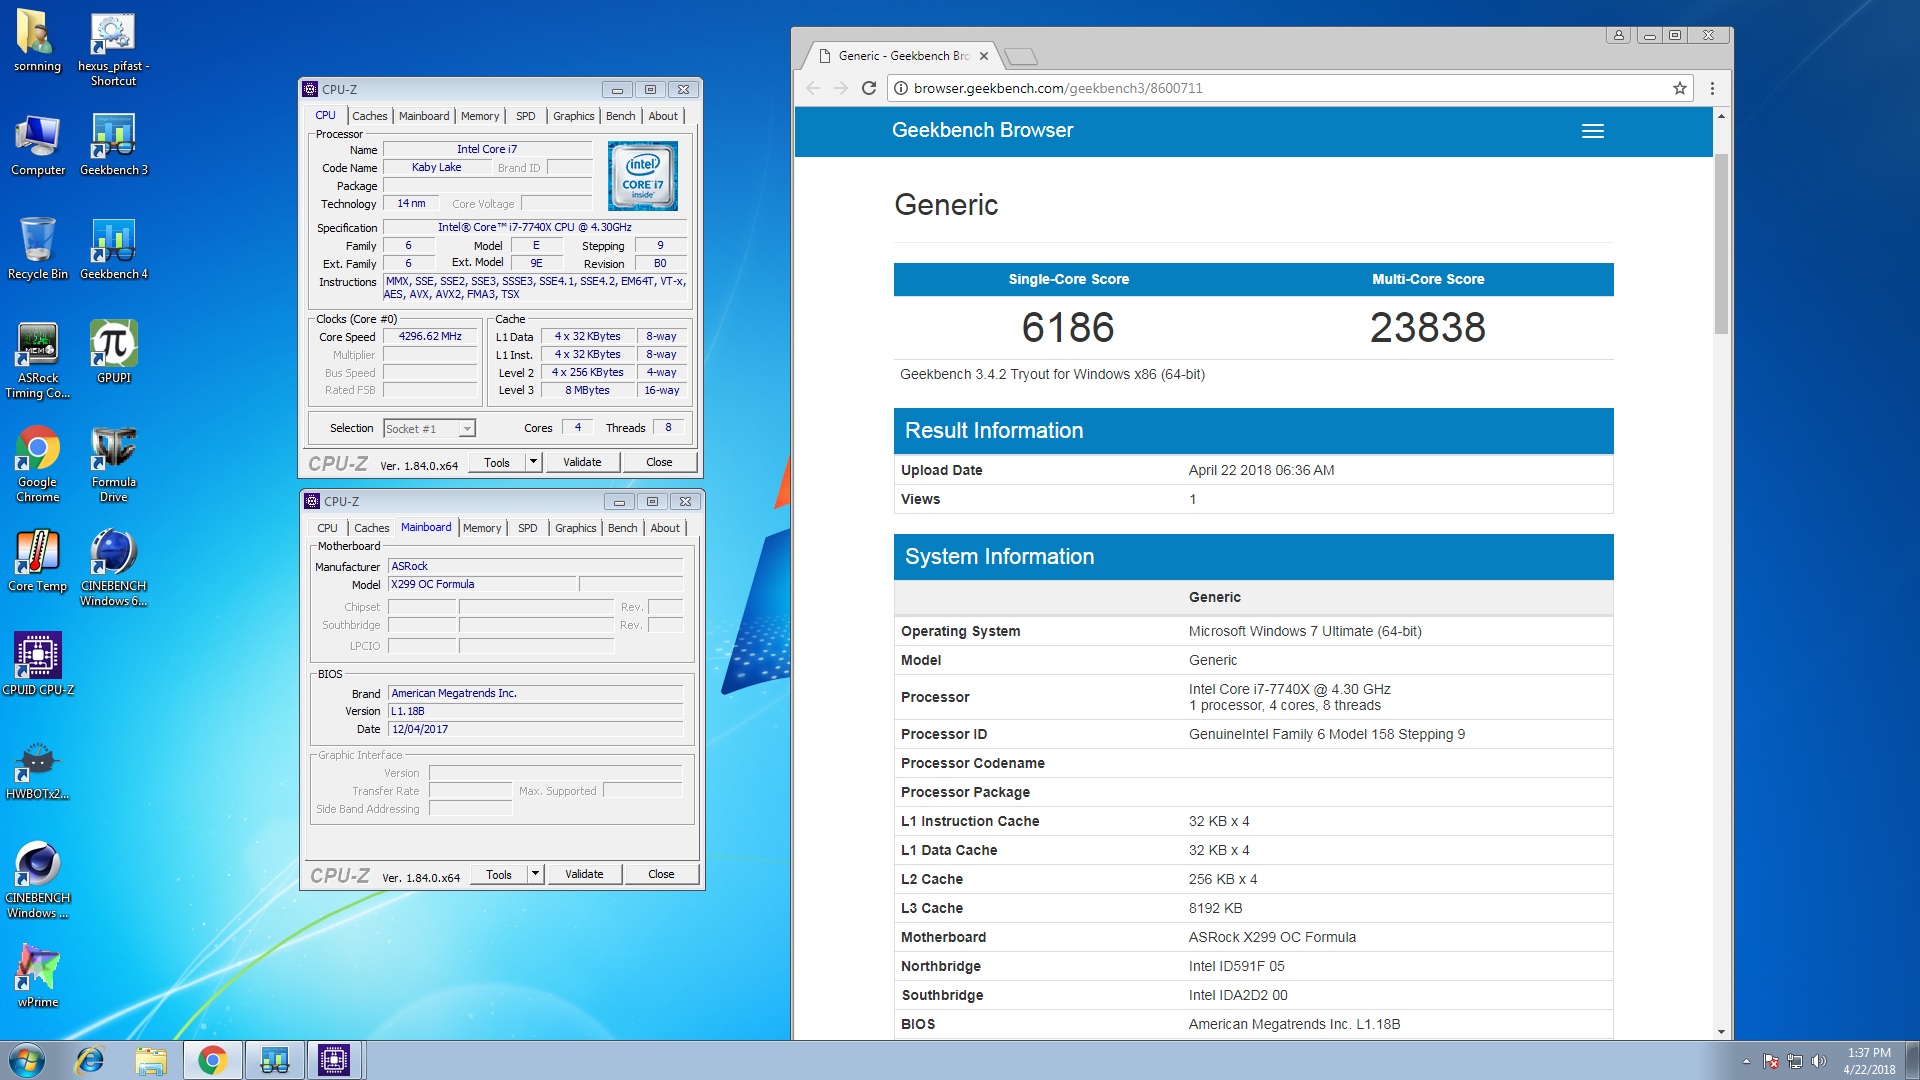Click the Chrome user profile button

point(1618,35)
